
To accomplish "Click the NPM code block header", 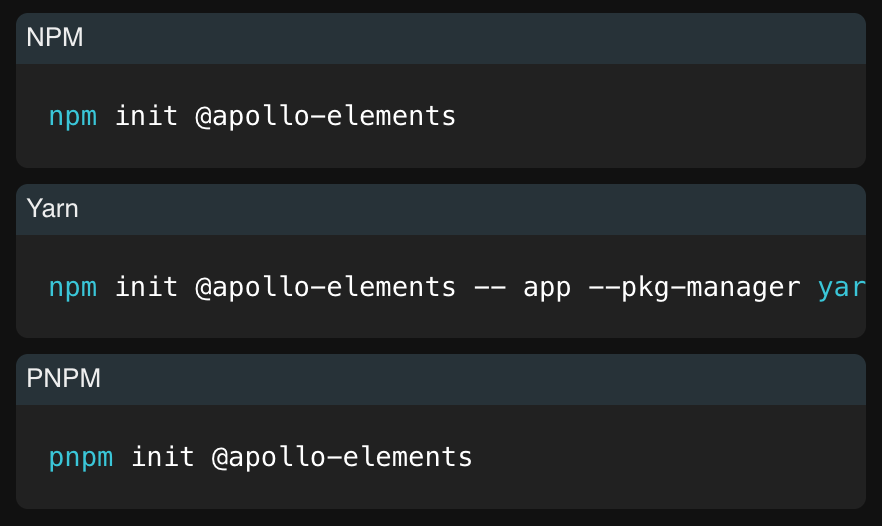I will [x=55, y=38].
